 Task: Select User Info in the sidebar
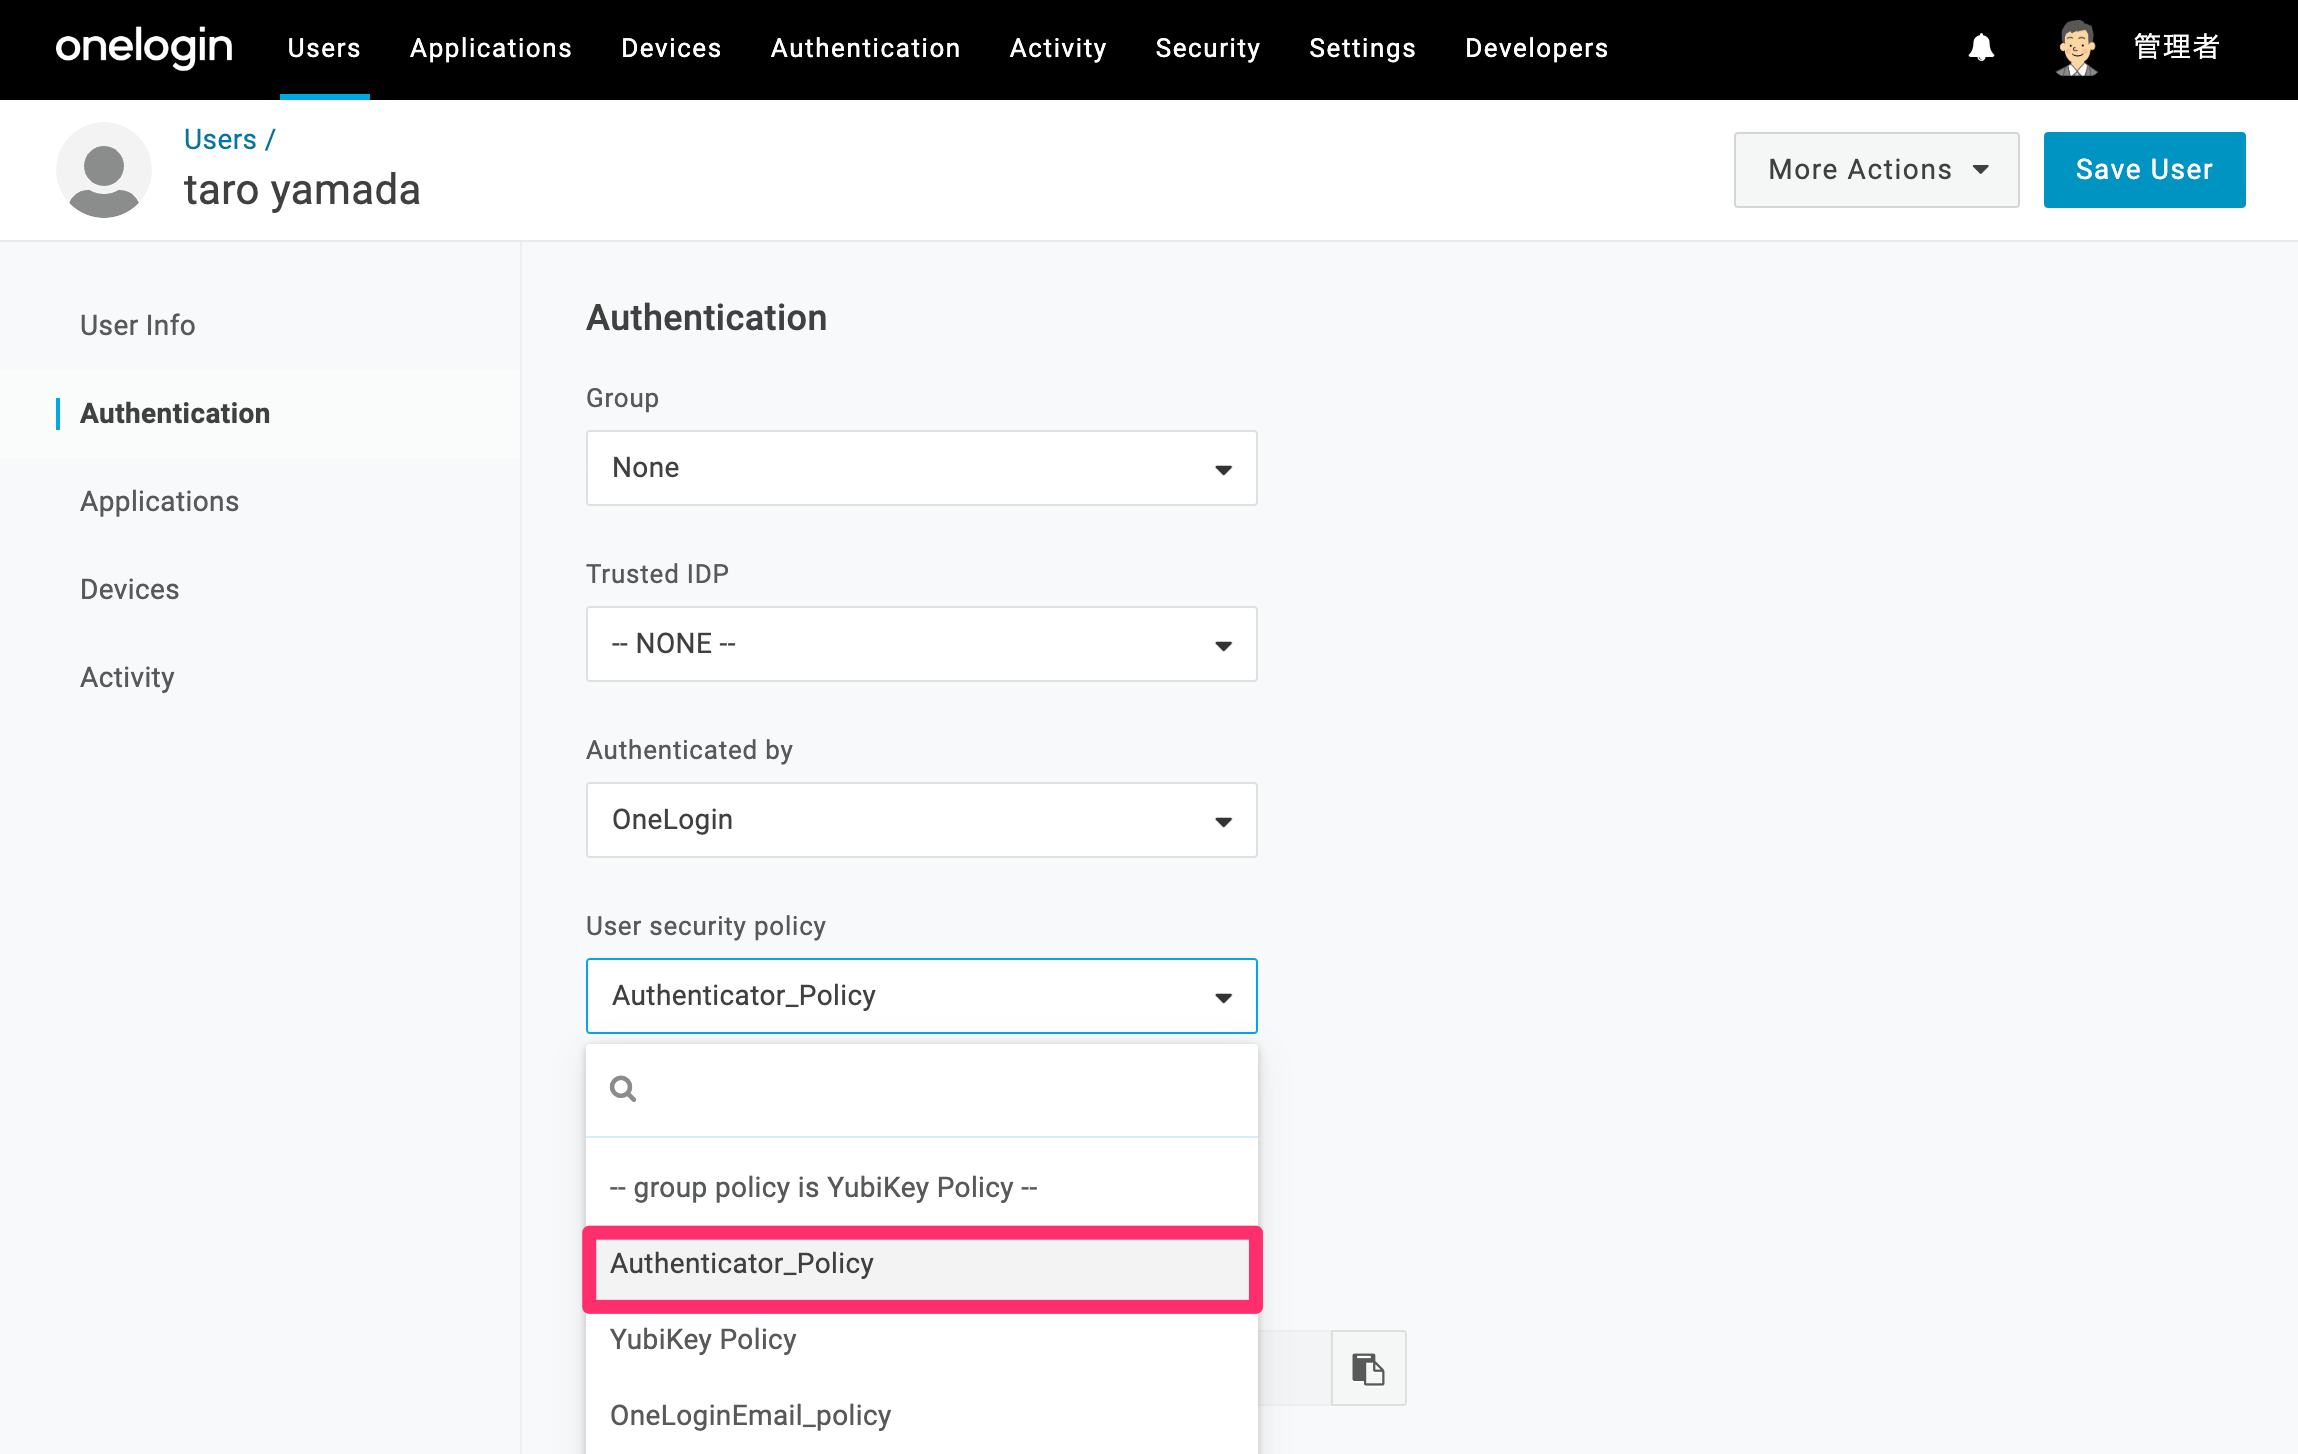[138, 325]
